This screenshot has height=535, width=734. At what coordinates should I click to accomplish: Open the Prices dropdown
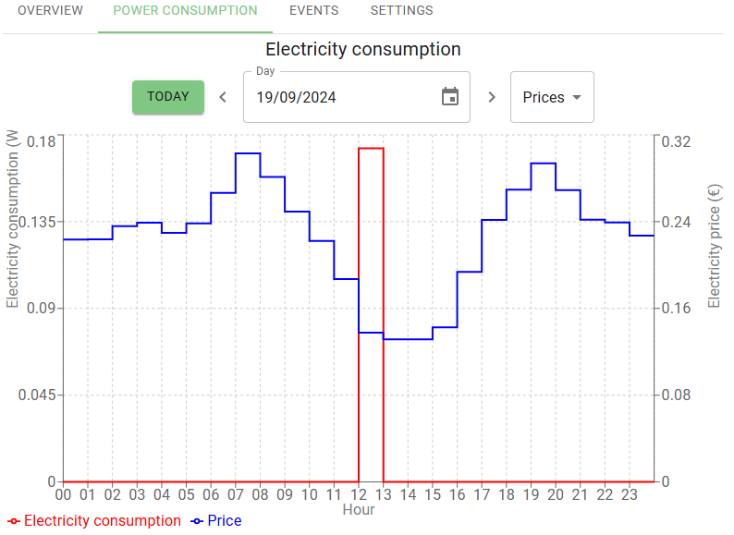point(543,97)
